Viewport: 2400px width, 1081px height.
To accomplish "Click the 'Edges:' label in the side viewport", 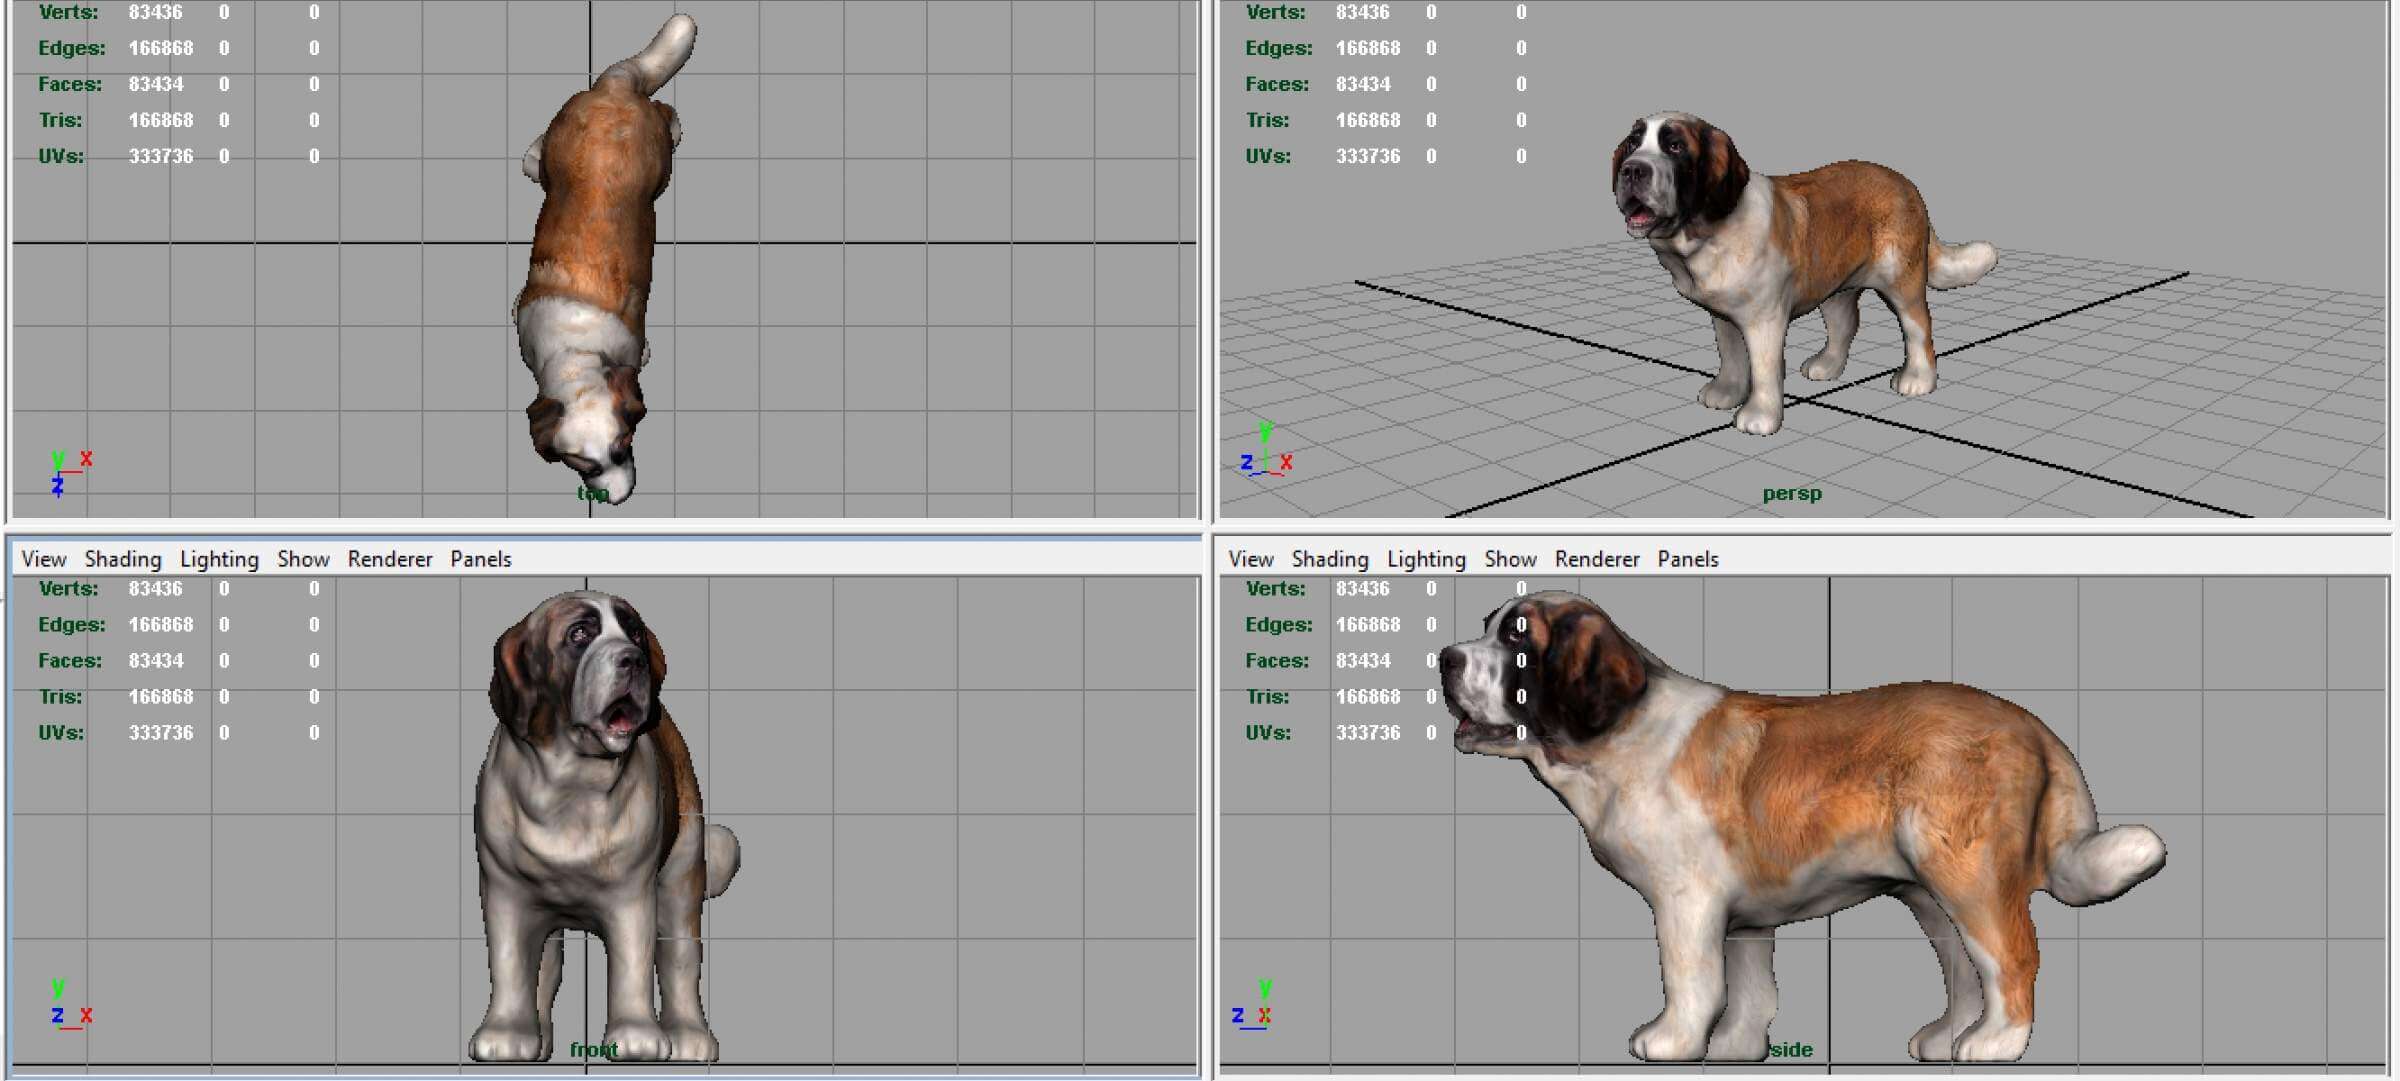I will click(x=1278, y=624).
